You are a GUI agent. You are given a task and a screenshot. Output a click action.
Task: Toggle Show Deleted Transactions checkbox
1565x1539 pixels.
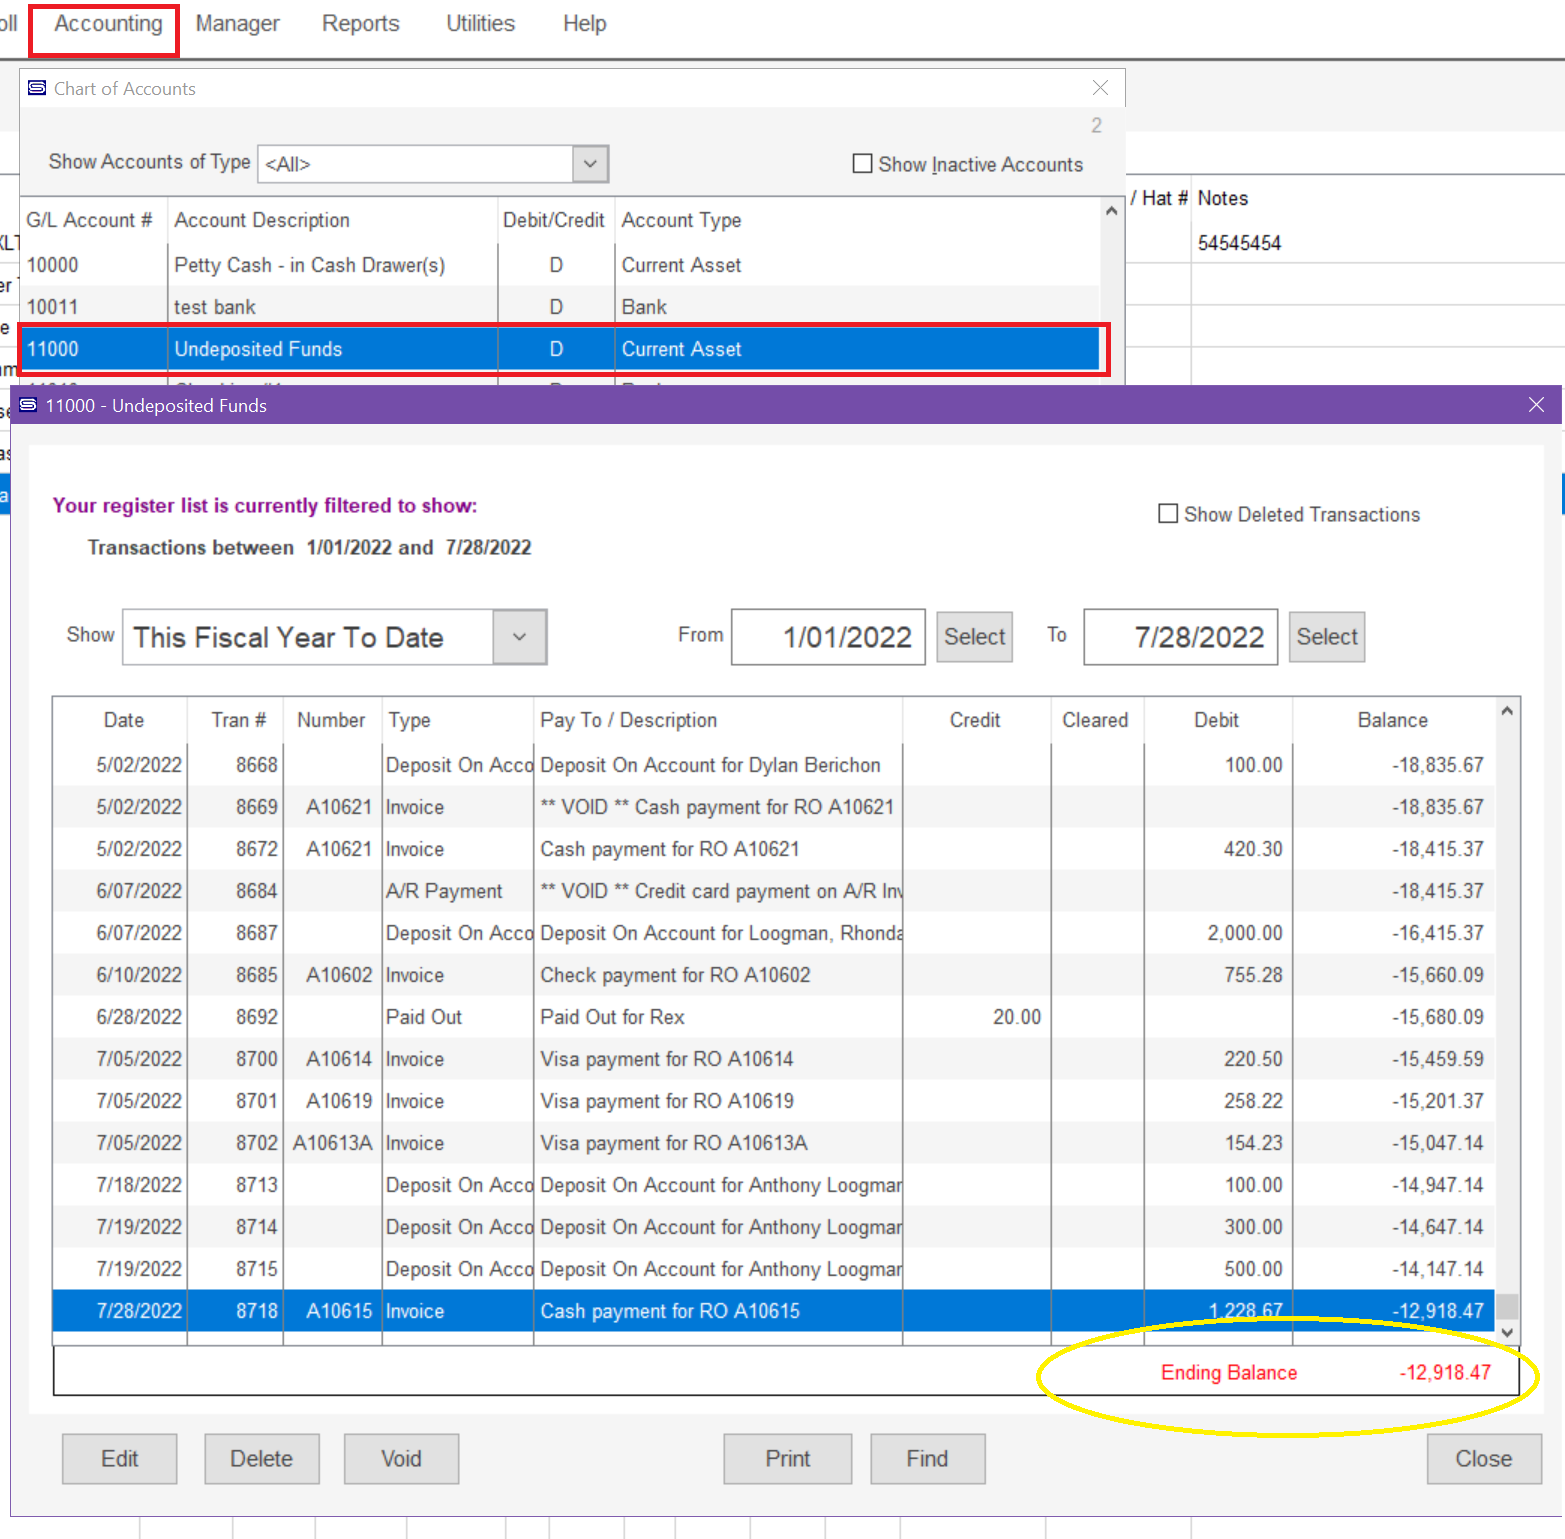pos(1167,514)
